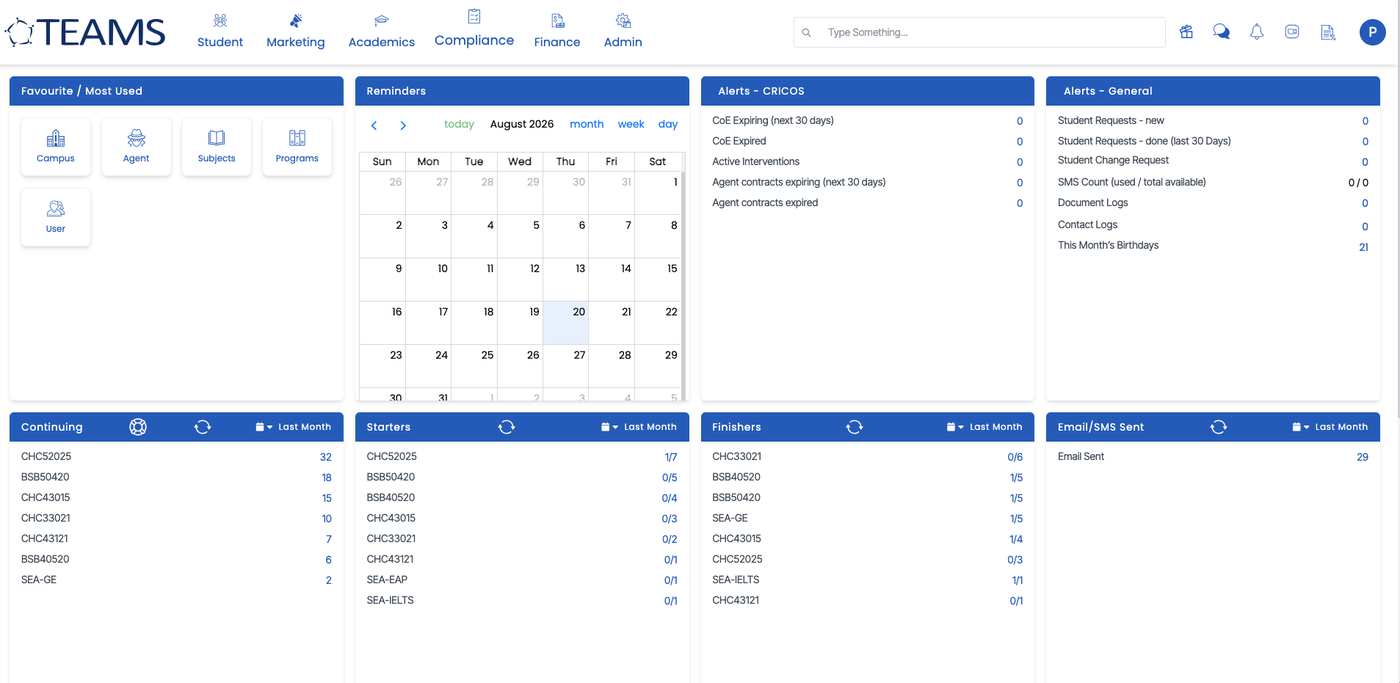Viewport: 1400px width, 683px height.
Task: Open Finishers SEA-IELTS value 1/1
Action: [x=1017, y=580]
